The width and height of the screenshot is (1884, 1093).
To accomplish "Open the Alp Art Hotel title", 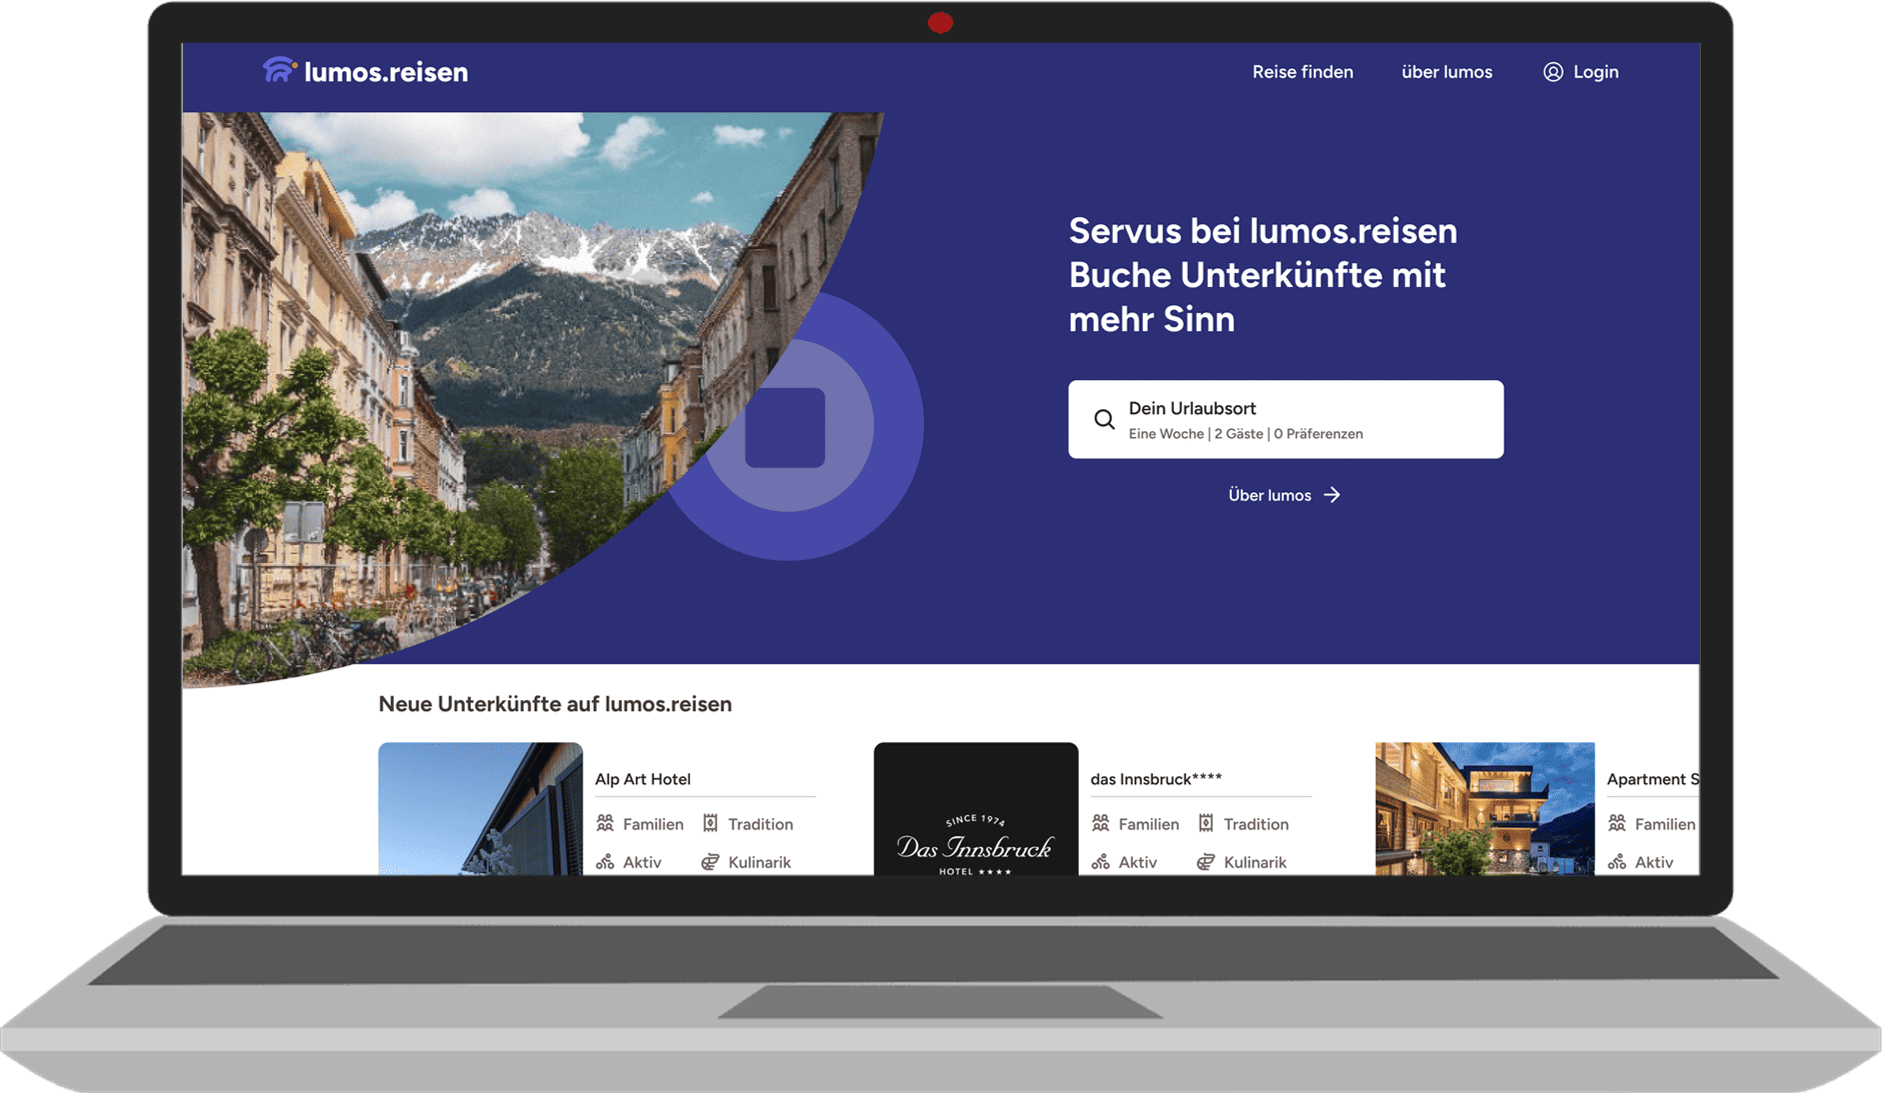I will click(x=642, y=779).
